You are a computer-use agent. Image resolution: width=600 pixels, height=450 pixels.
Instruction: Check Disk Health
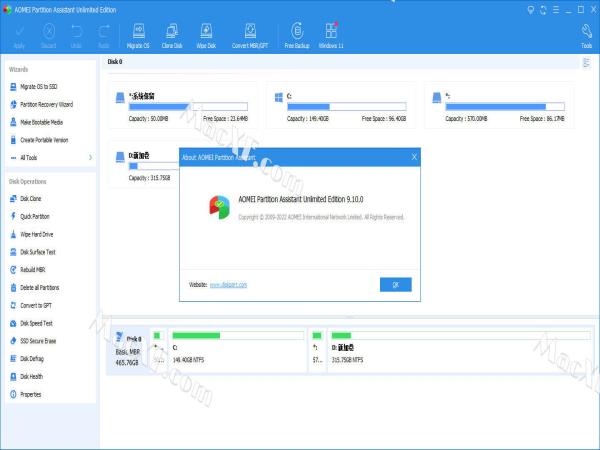pyautogui.click(x=31, y=377)
